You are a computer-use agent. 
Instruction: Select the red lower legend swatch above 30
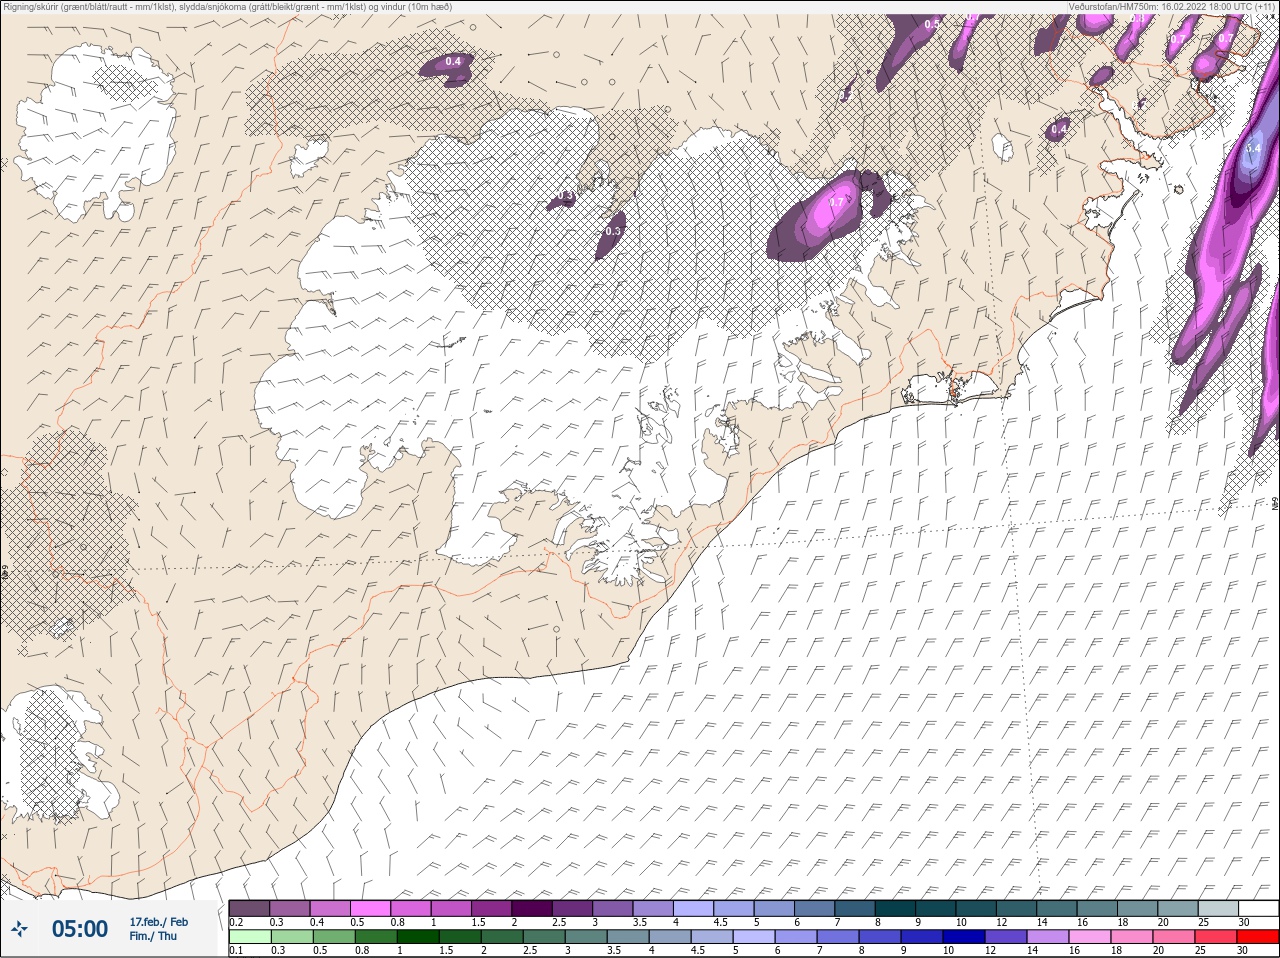click(x=1258, y=937)
